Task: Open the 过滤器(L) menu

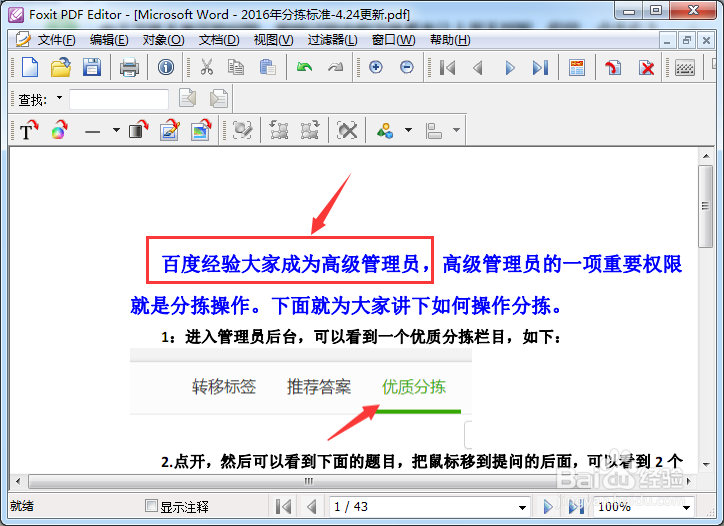Action: click(332, 40)
